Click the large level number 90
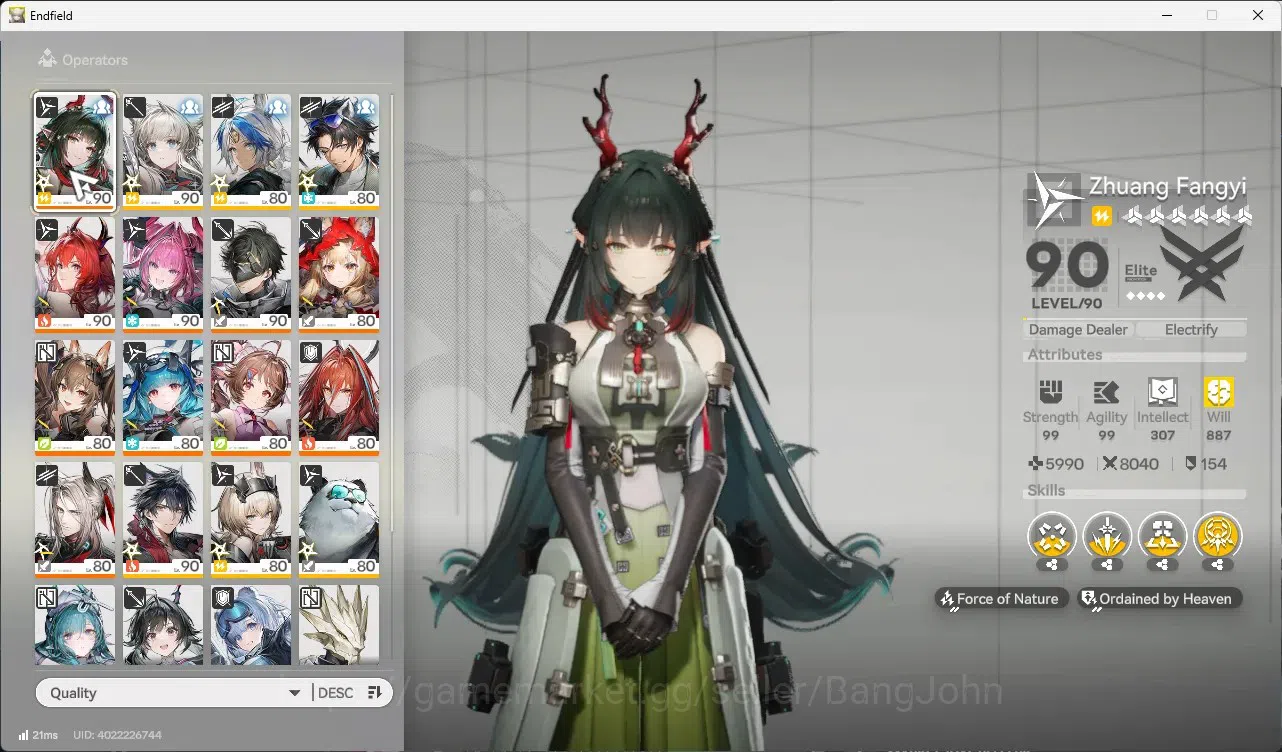This screenshot has height=752, width=1282. (1067, 265)
